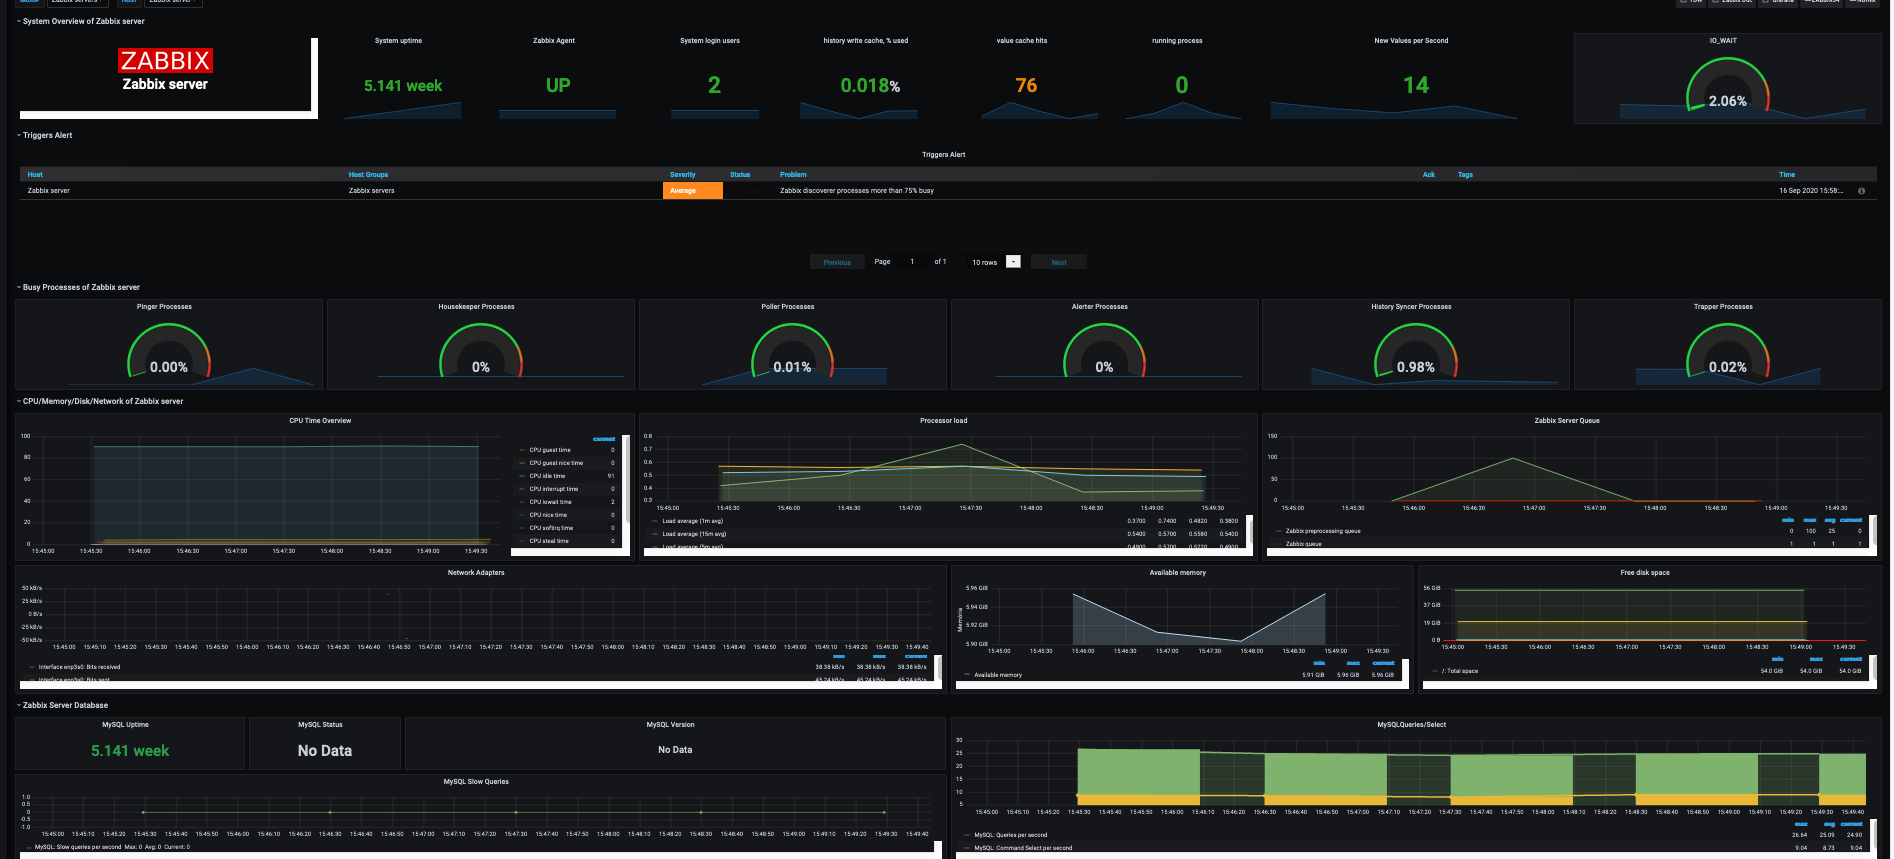Screen dimensions: 1894x859
Task: Toggle the Available memory legend series
Action: coord(997,675)
